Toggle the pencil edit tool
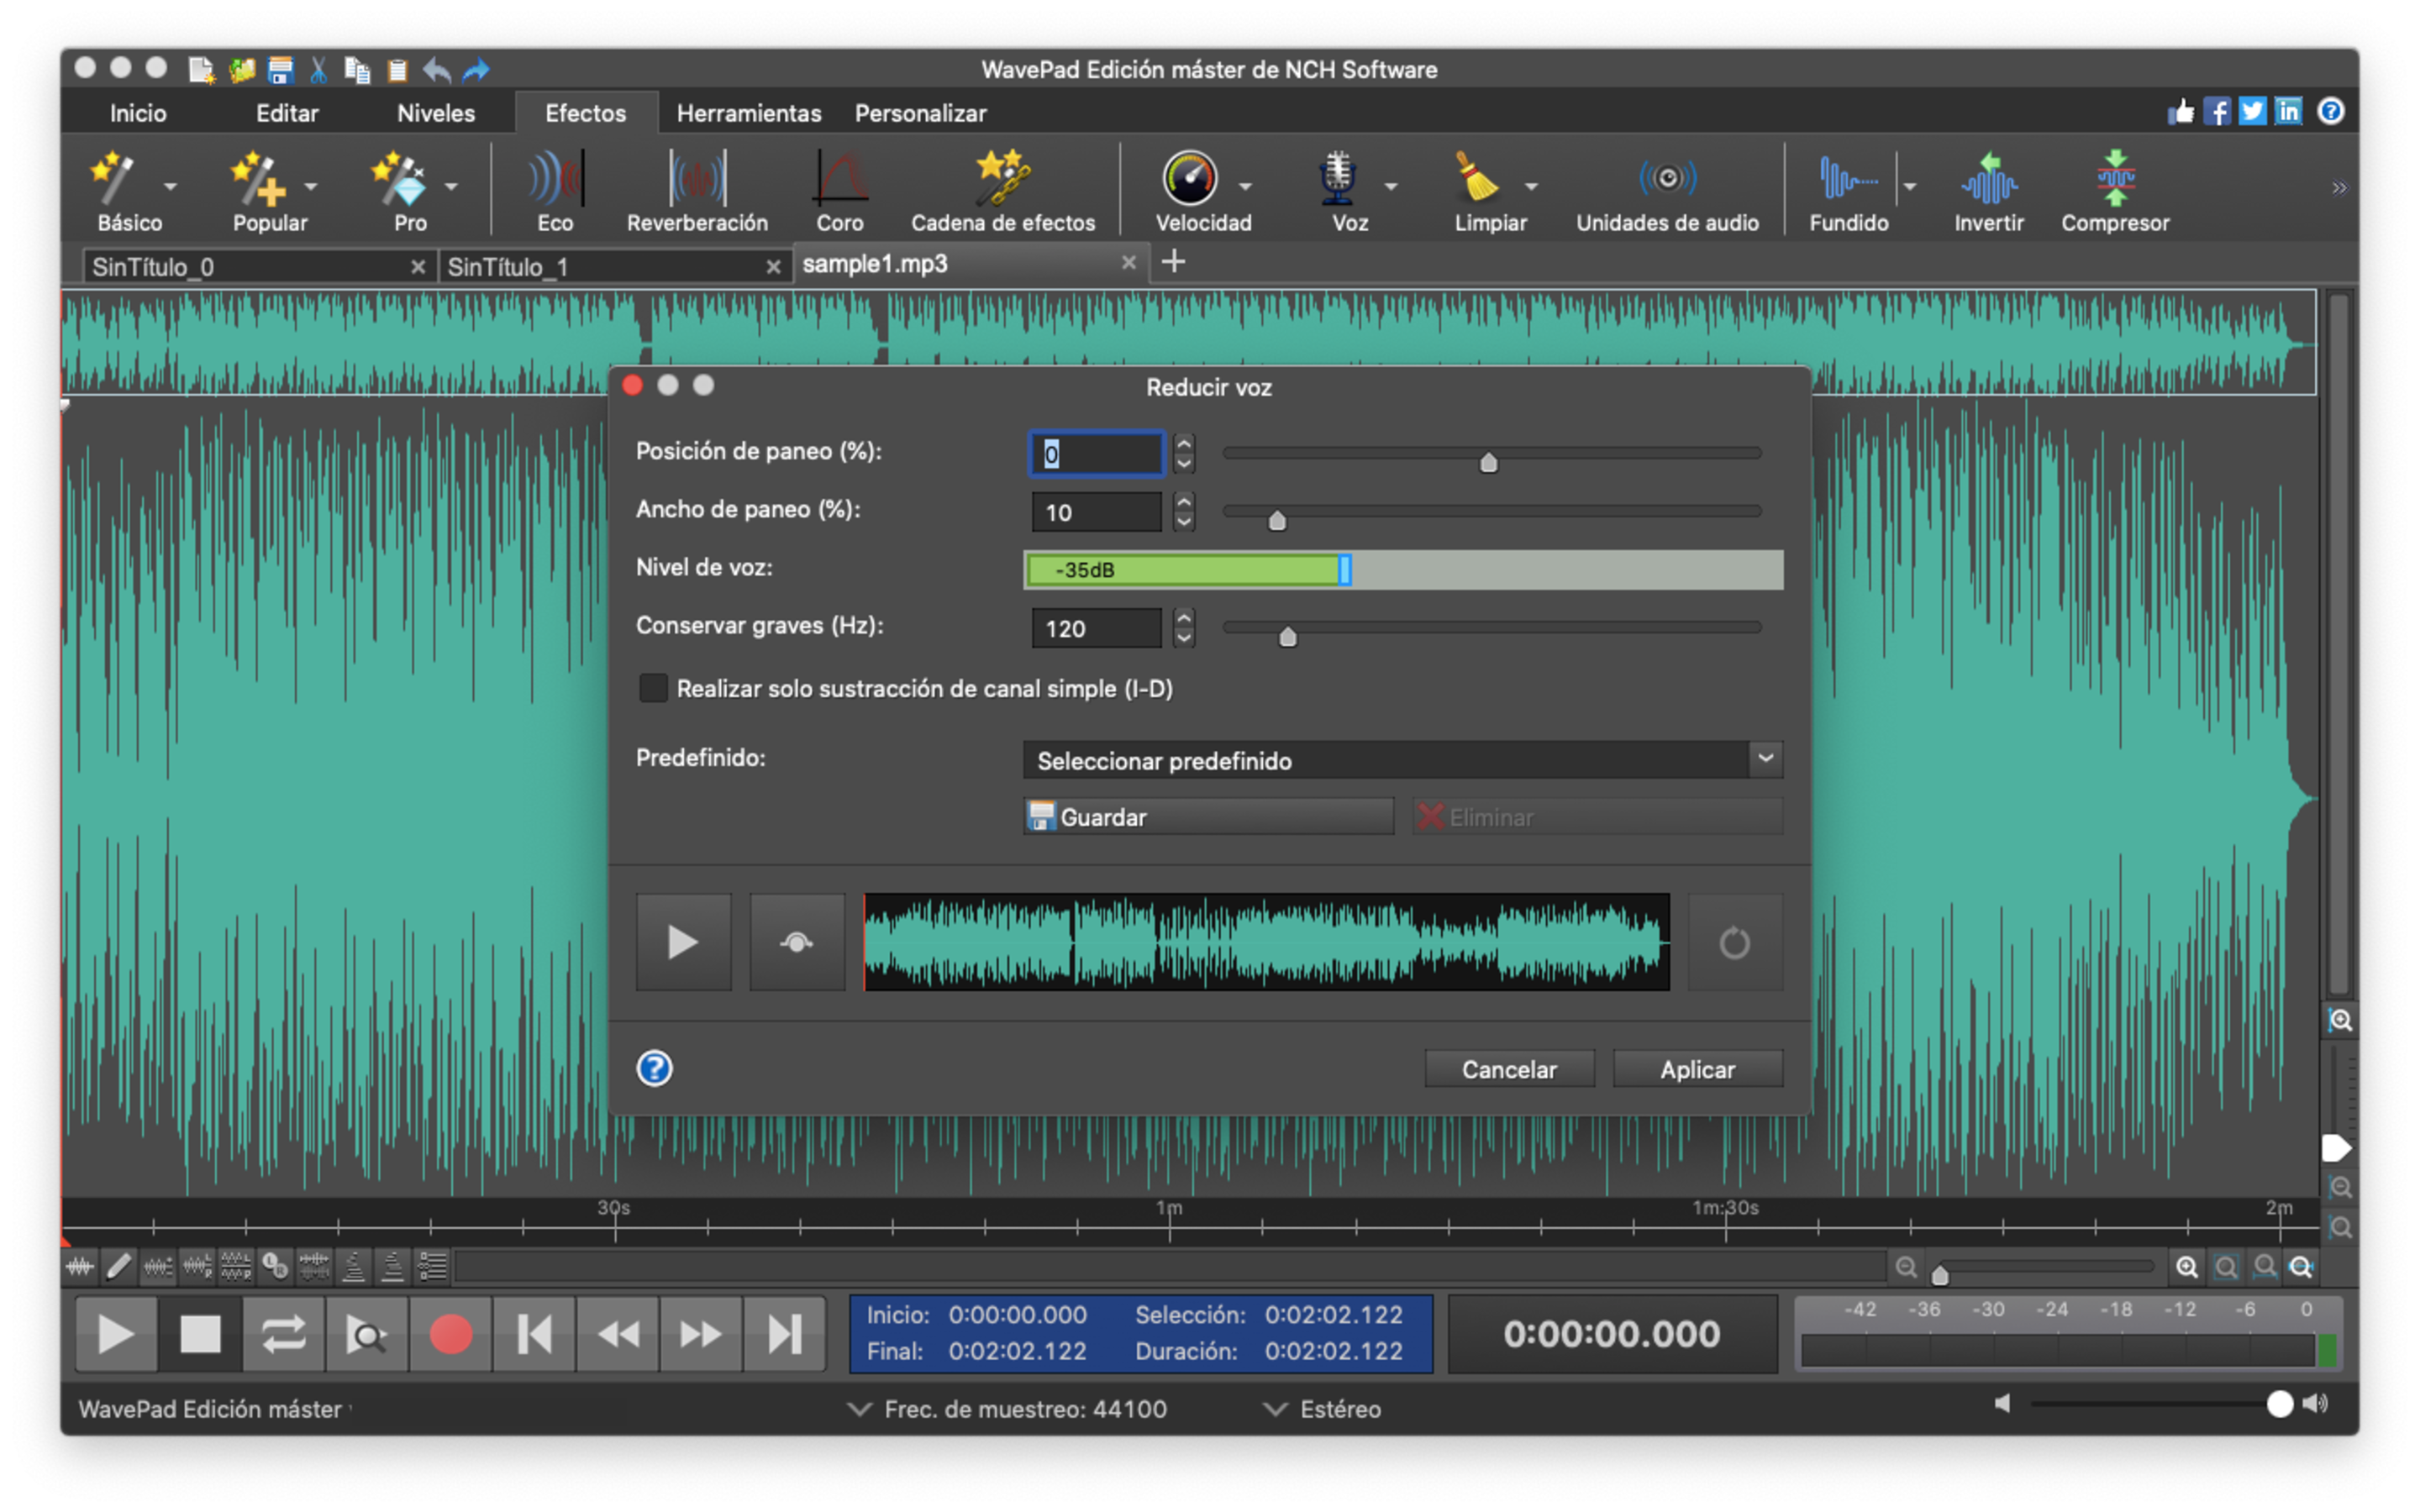 coord(118,1267)
